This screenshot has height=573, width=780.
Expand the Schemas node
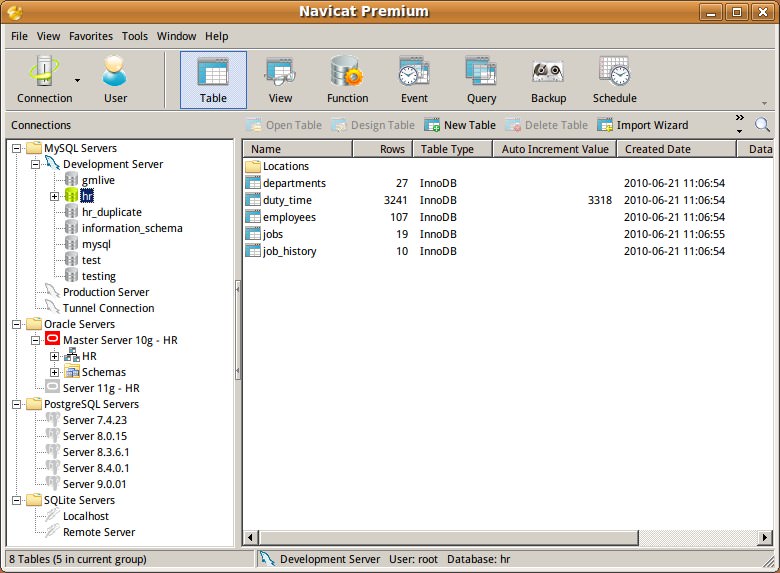click(54, 372)
